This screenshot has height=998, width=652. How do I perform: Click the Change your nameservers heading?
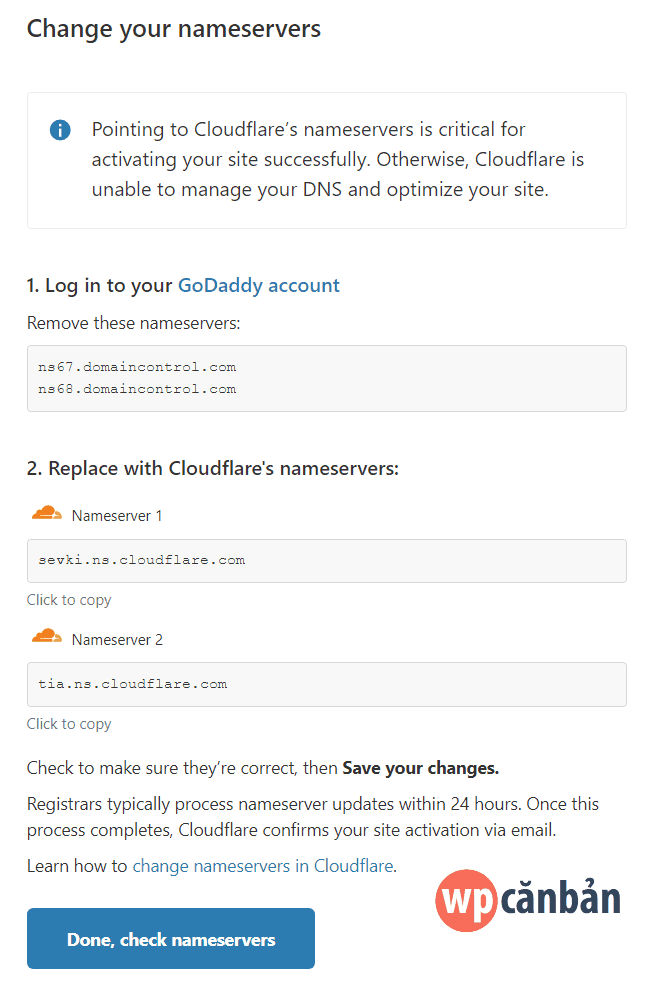173,28
